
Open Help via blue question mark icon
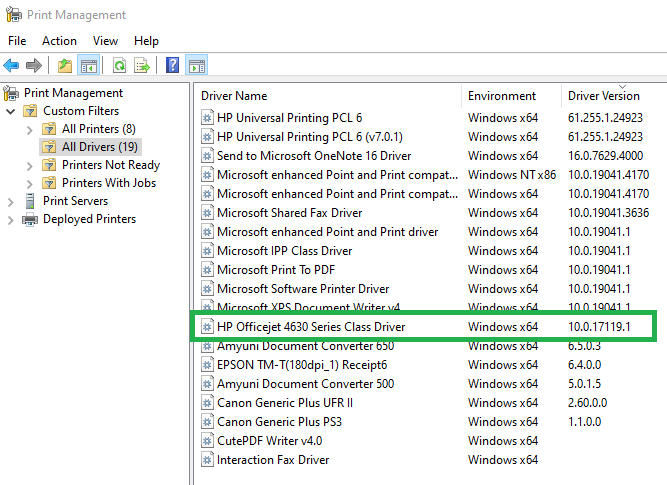[x=173, y=66]
